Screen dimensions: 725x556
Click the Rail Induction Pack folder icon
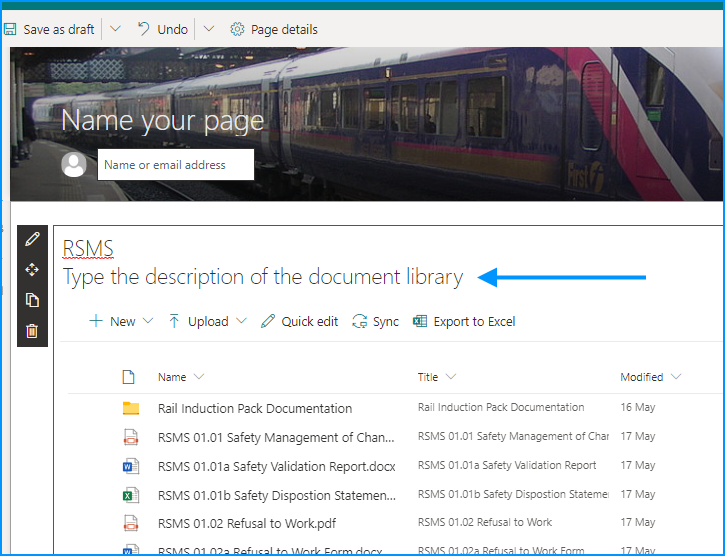click(x=131, y=408)
